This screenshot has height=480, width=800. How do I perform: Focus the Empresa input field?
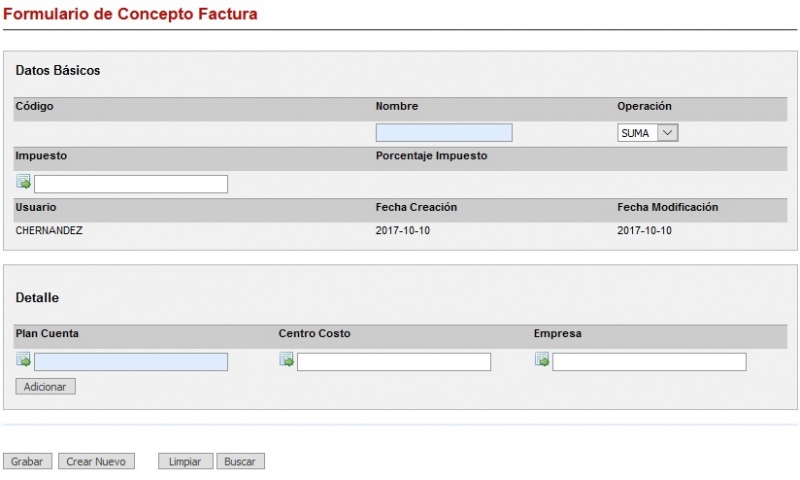pyautogui.click(x=649, y=362)
